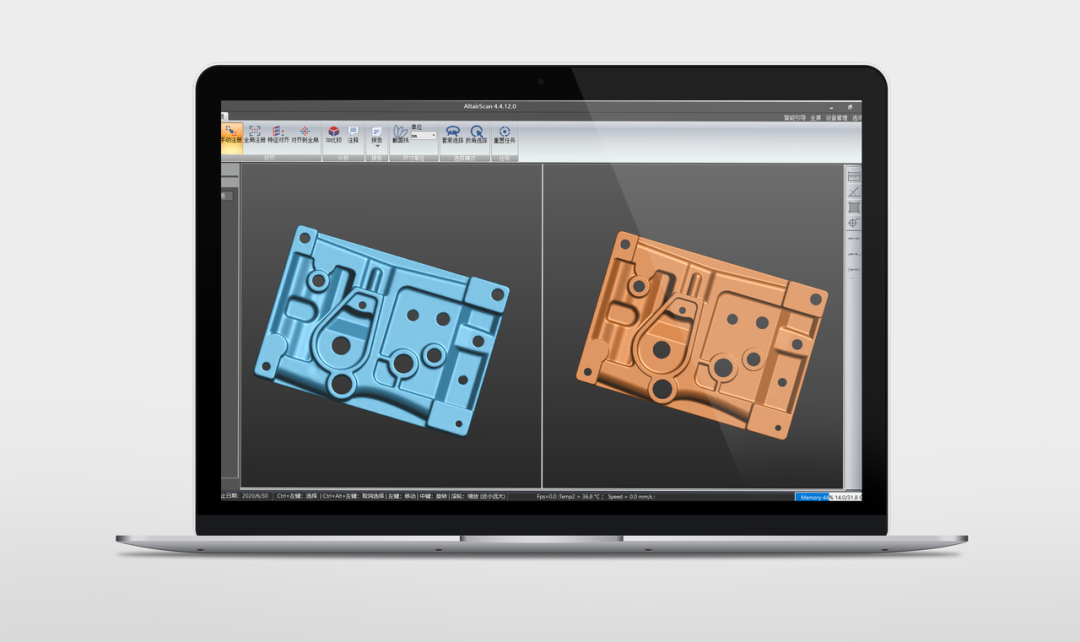Click 智能引导 smart guide at top right
Image resolution: width=1080 pixels, height=642 pixels.
point(795,117)
